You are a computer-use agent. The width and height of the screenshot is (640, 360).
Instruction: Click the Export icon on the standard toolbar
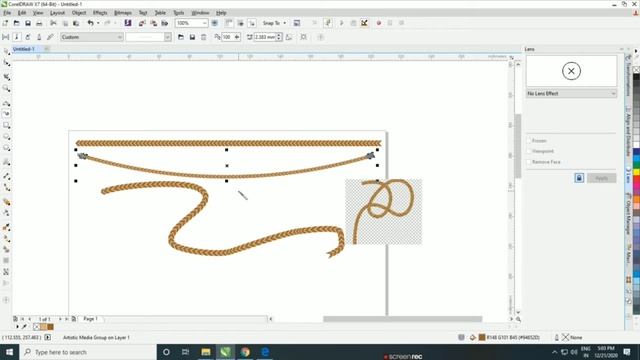coord(153,23)
